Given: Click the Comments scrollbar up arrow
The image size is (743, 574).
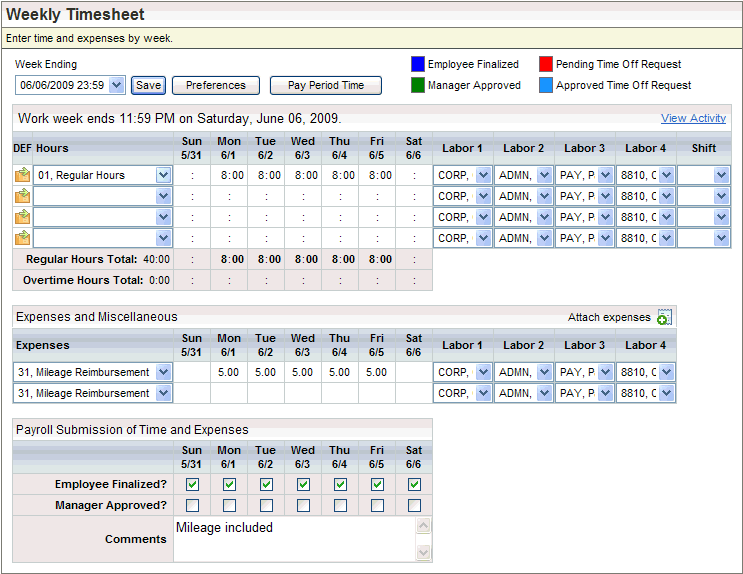Looking at the screenshot, I should (x=423, y=525).
